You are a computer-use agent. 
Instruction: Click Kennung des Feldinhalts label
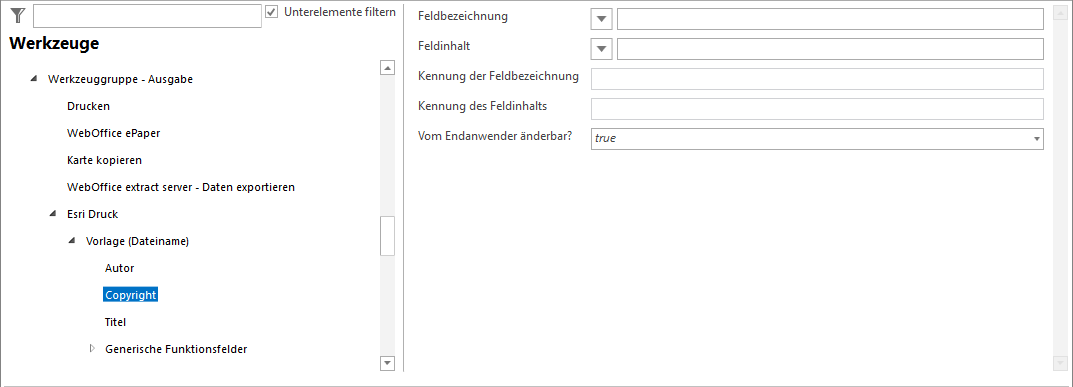(x=482, y=106)
